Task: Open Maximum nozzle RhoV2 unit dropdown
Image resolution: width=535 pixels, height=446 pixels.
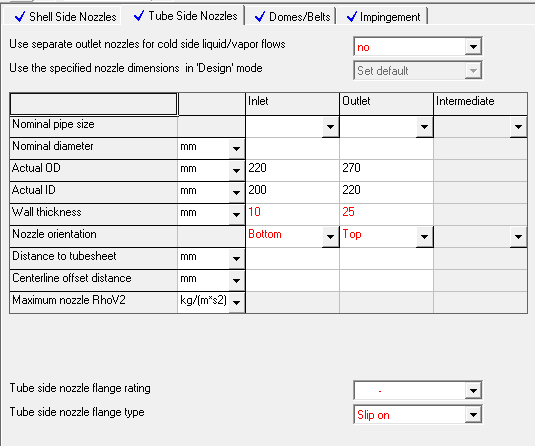Action: [x=236, y=303]
